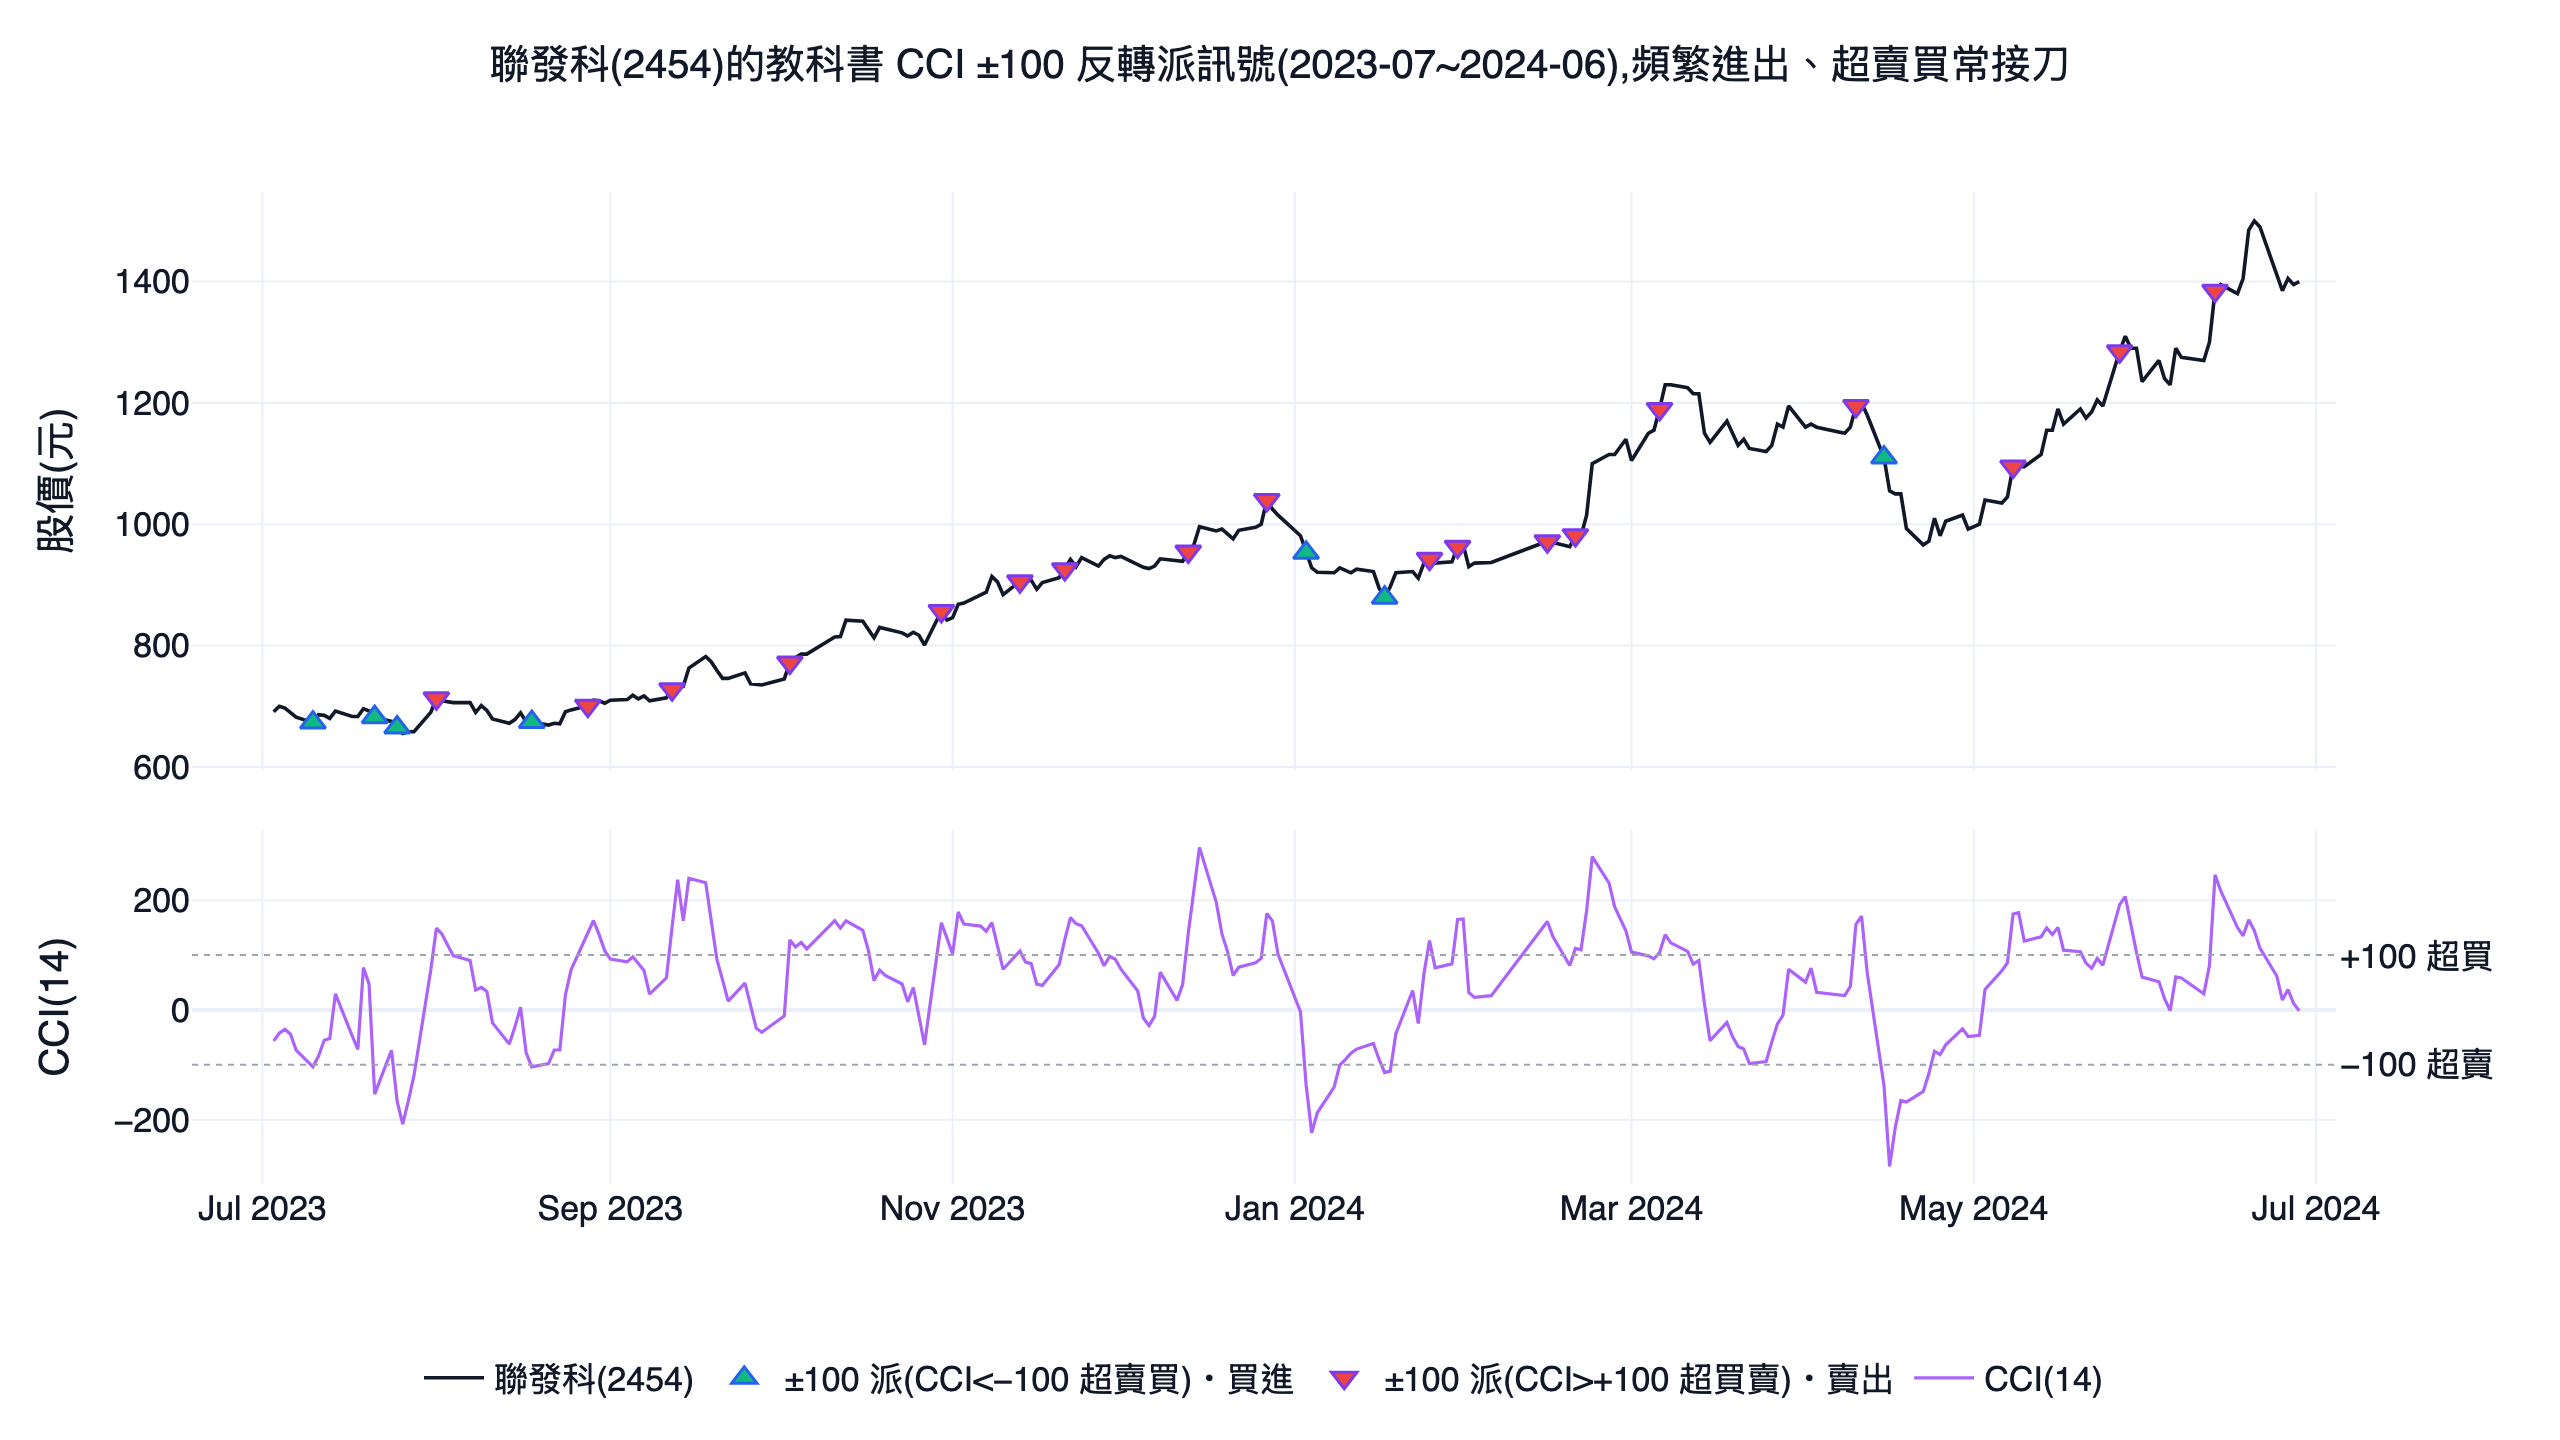Select the red sell marker in mid-September 2023
The image size is (2560, 1440).
point(672,691)
